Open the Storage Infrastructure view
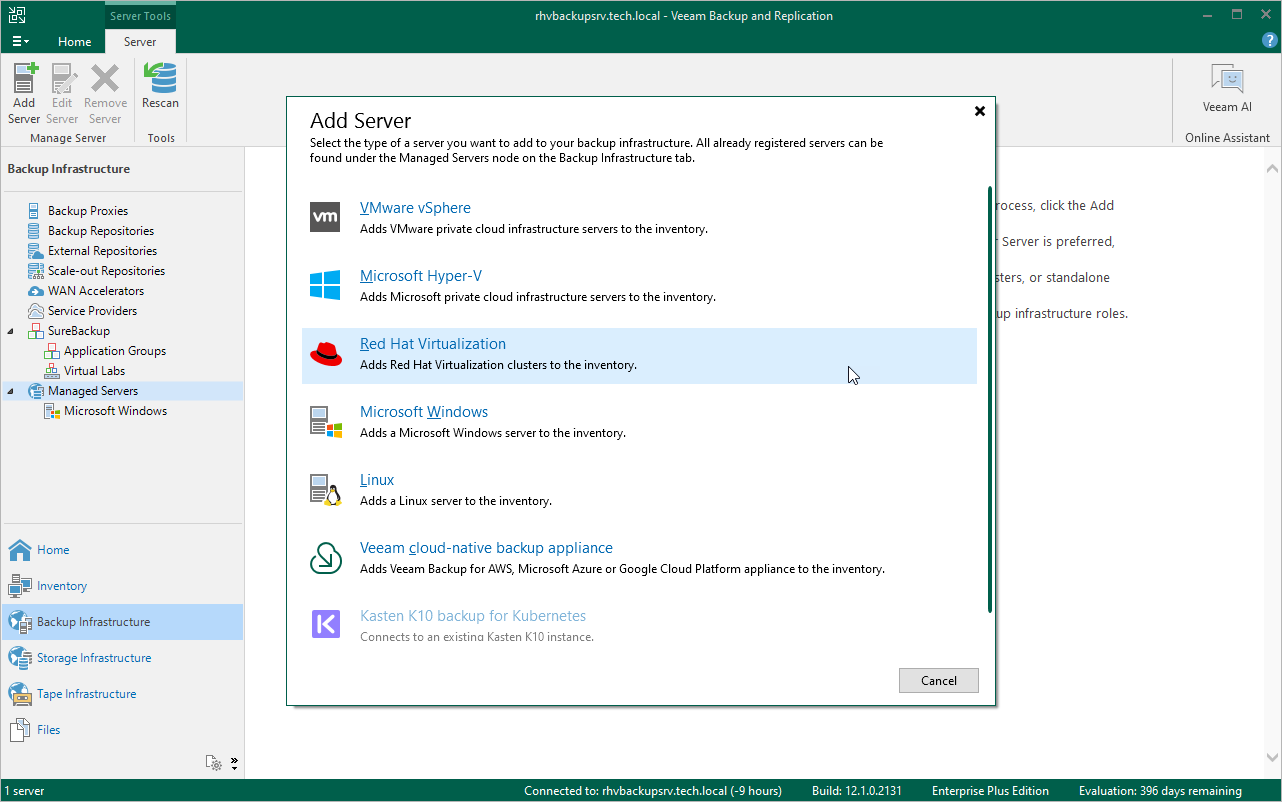Screen dimensions: 1282x802 (94, 658)
